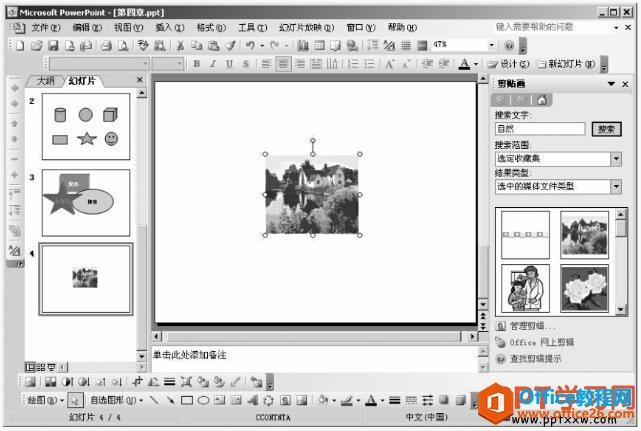Click the 设计 (Design) button
641x431 pixels.
pos(509,64)
